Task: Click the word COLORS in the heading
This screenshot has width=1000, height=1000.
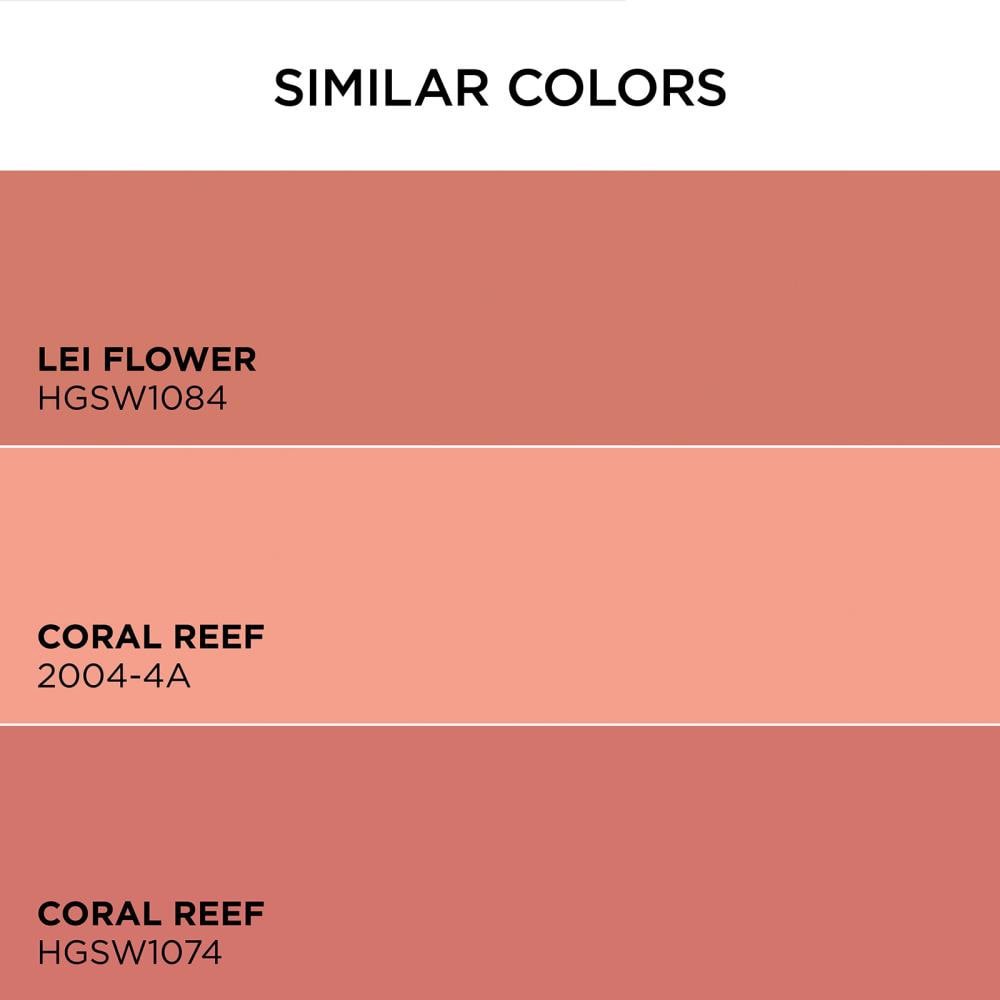Action: [x=617, y=87]
